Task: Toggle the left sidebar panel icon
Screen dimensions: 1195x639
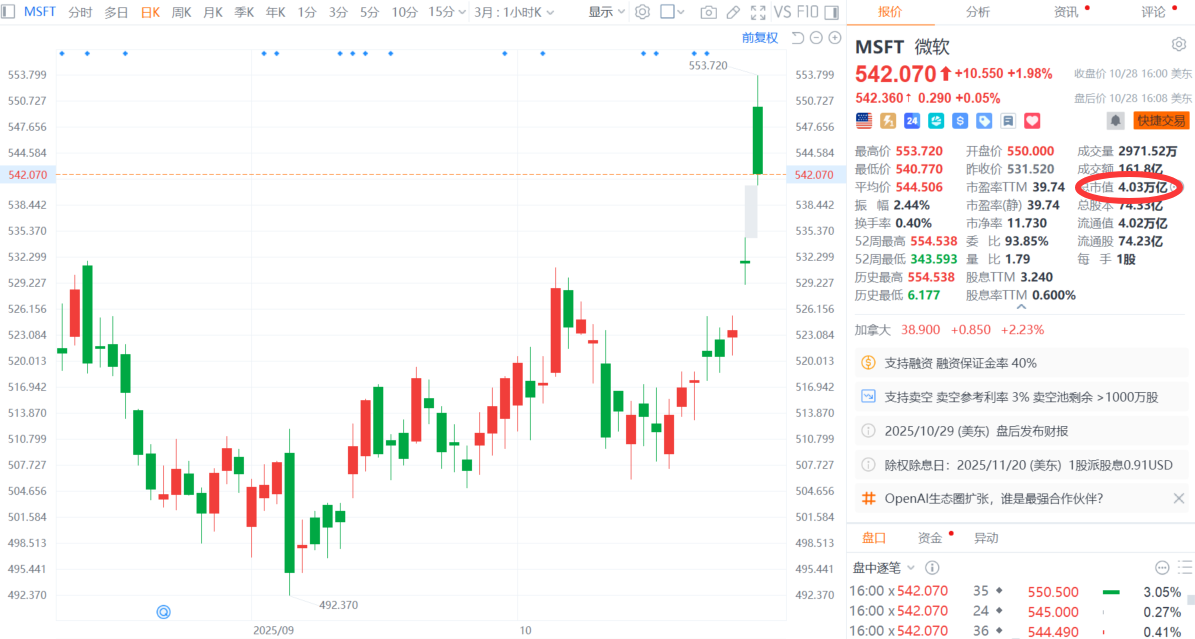Action: click(8, 12)
